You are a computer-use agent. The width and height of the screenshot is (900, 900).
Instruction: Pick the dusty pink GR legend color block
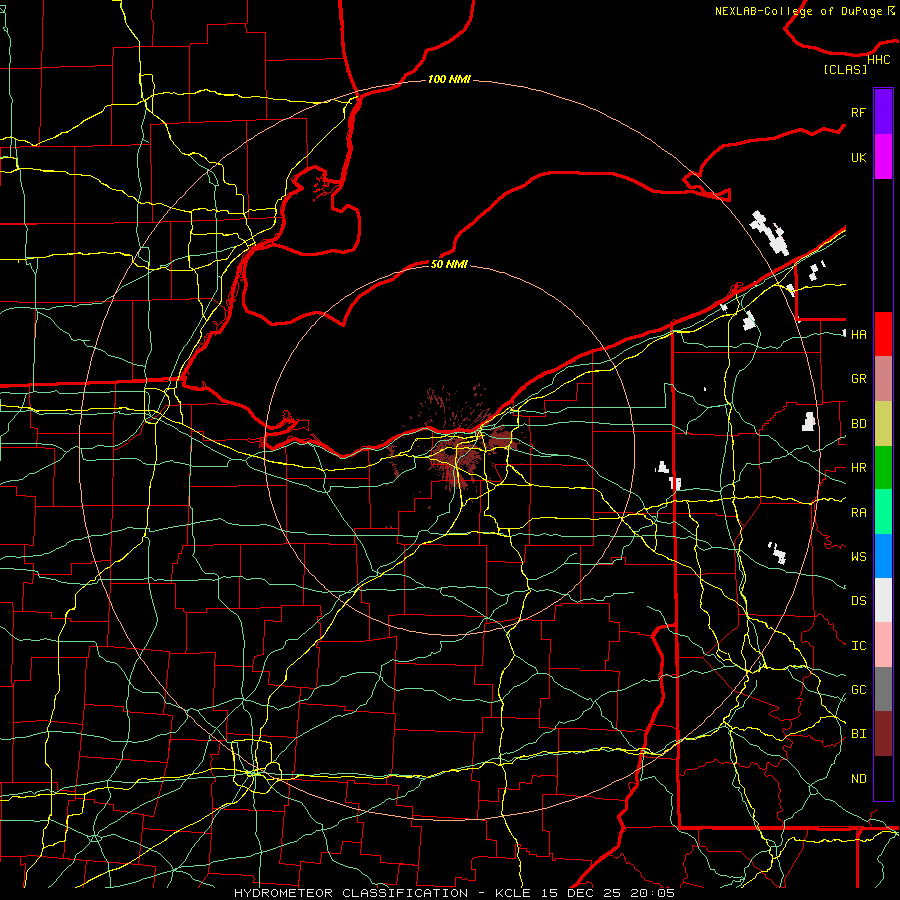click(883, 379)
